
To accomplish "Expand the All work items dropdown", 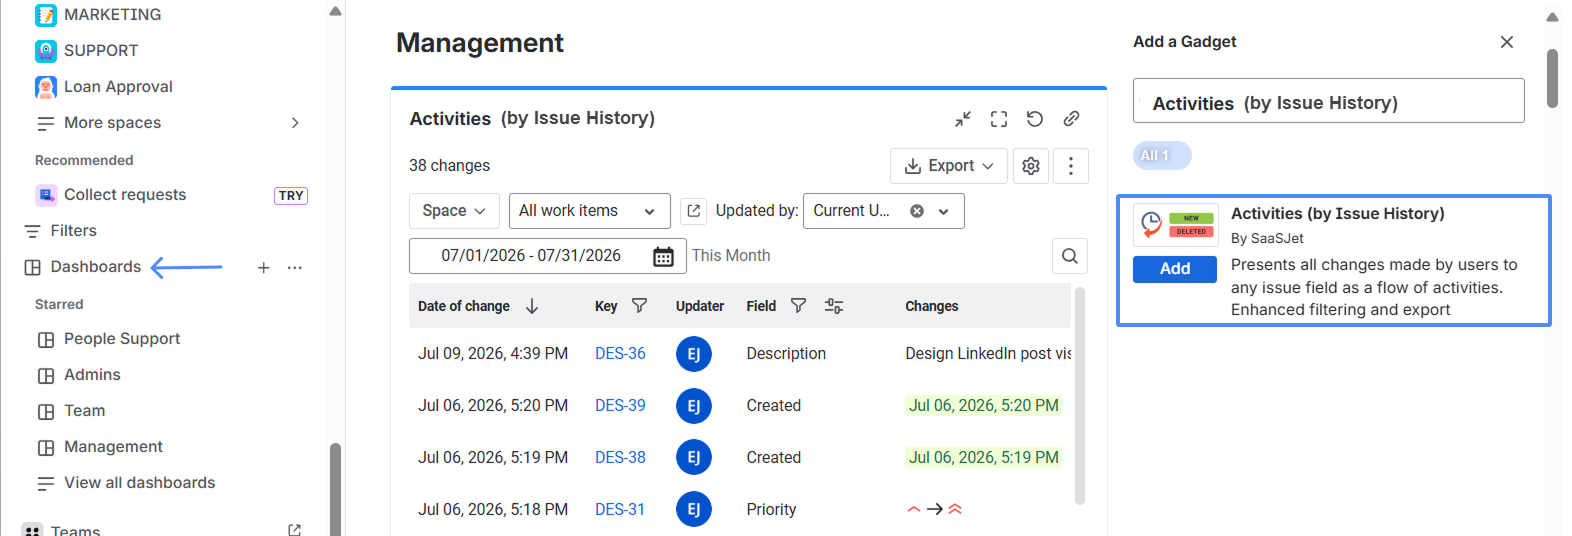I will click(x=590, y=211).
